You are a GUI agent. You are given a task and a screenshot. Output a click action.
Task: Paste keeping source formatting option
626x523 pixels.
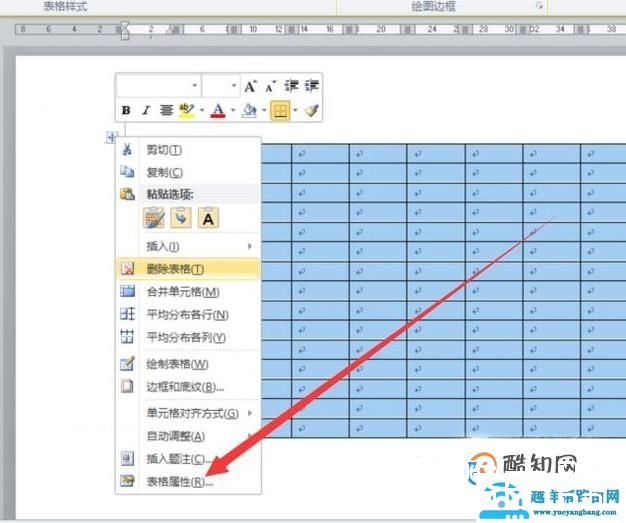[154, 218]
